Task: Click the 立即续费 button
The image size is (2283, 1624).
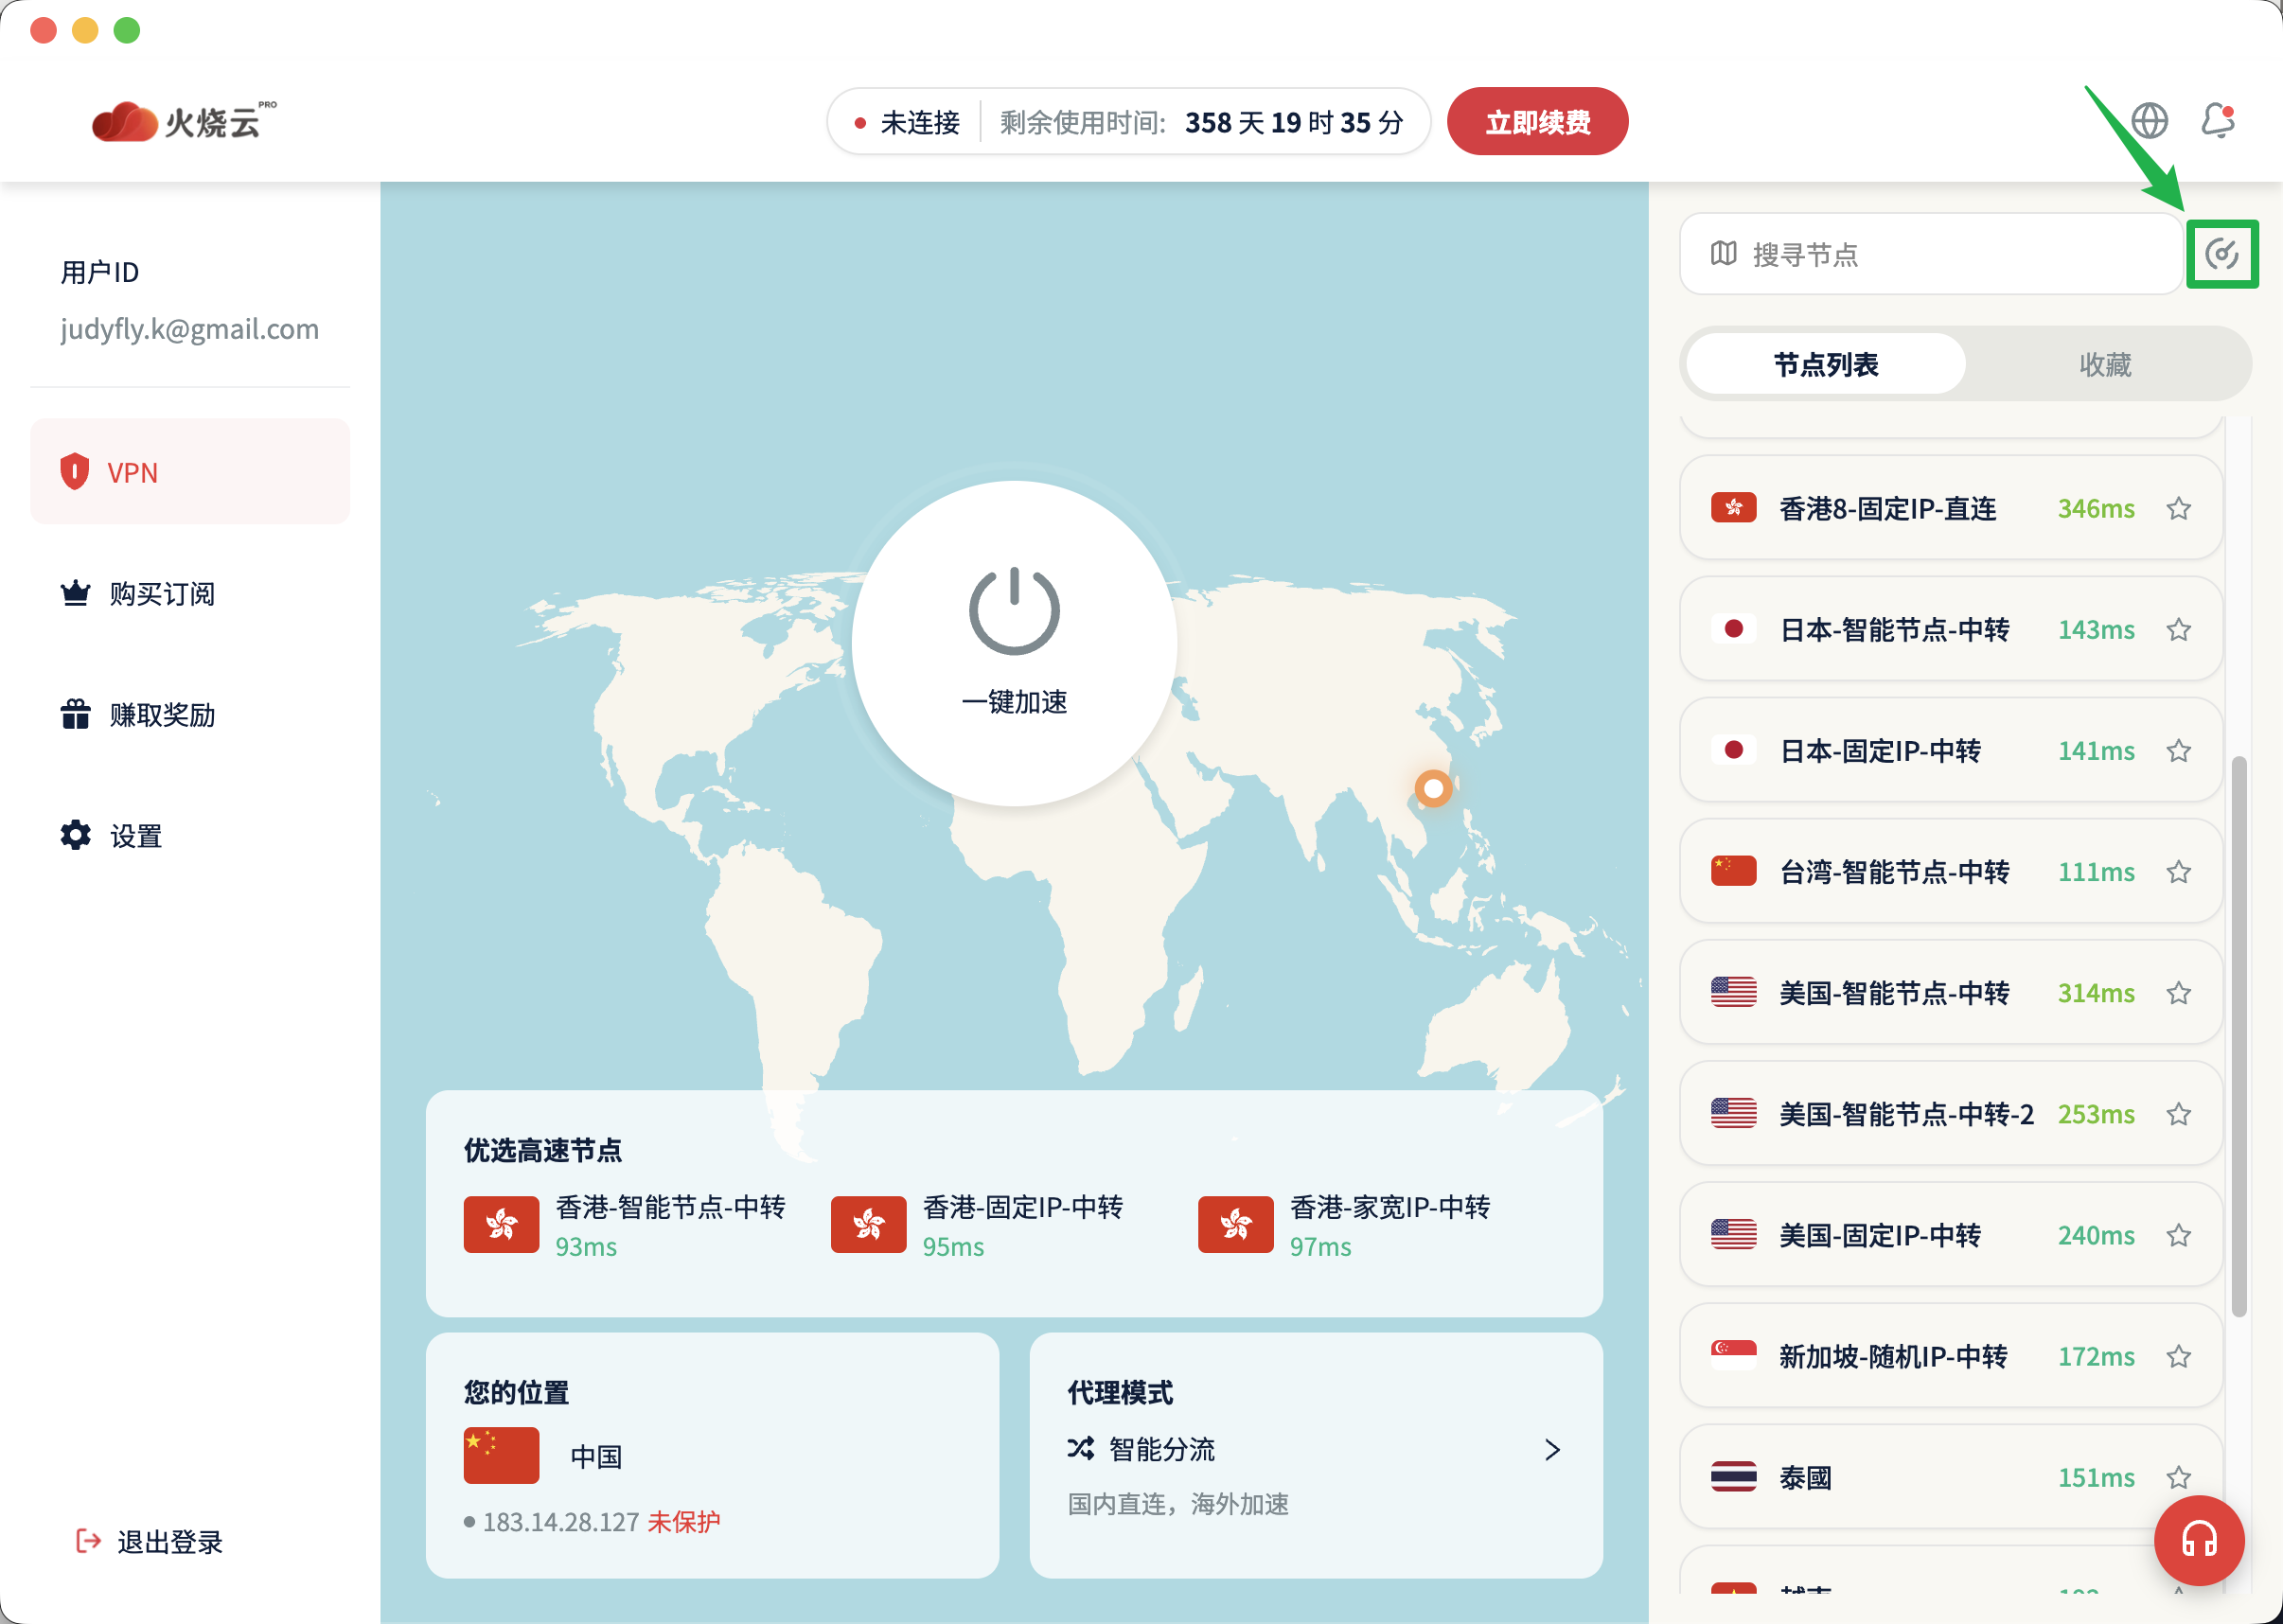Action: 1537,121
